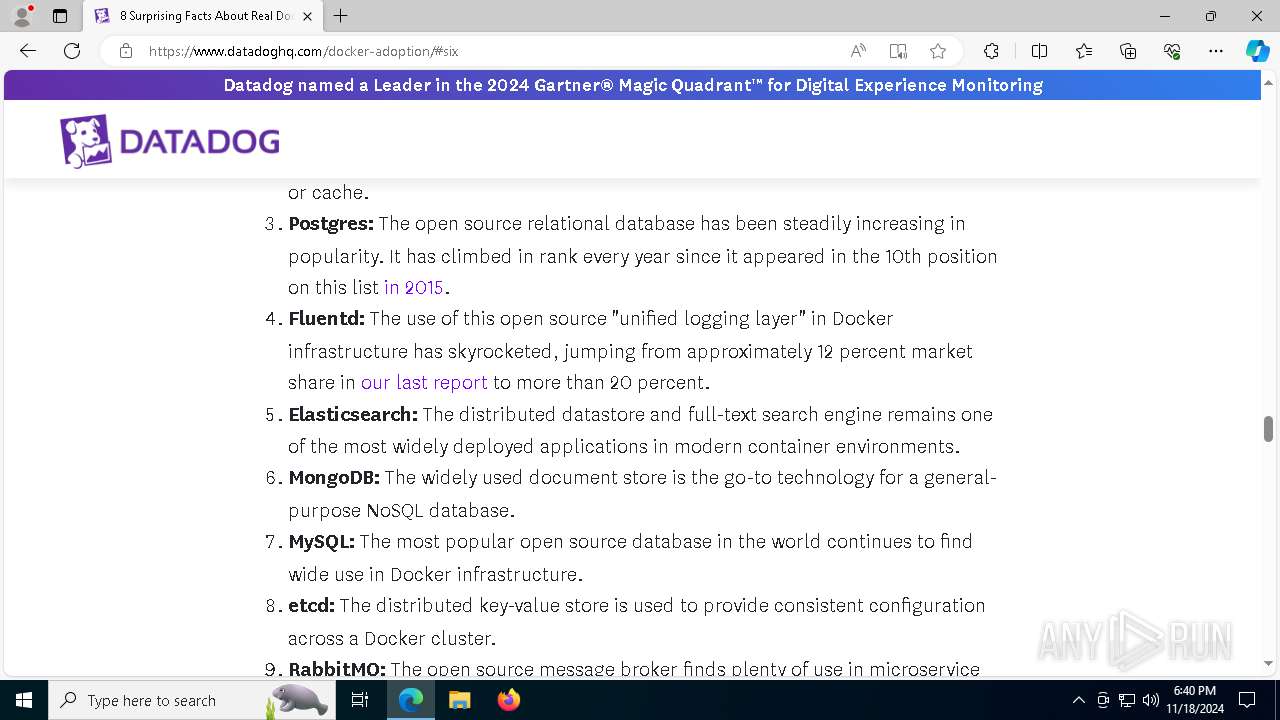The height and width of the screenshot is (720, 1280).
Task: Open Task View on taskbar
Action: 360,700
